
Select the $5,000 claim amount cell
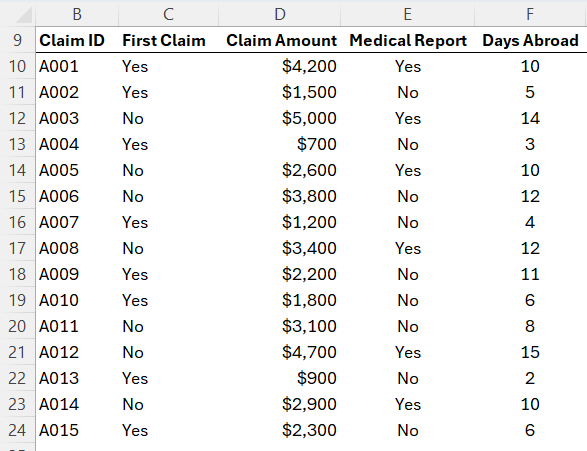pos(280,118)
